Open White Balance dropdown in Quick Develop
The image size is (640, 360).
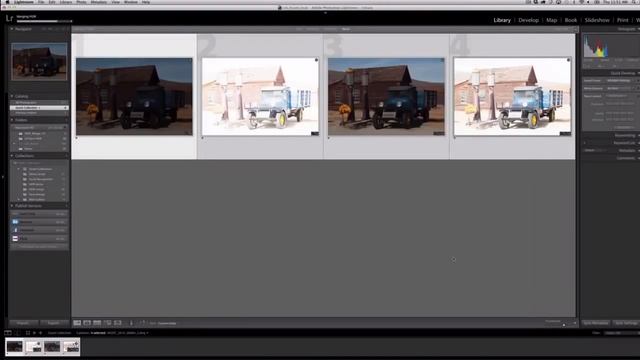pyautogui.click(x=620, y=88)
